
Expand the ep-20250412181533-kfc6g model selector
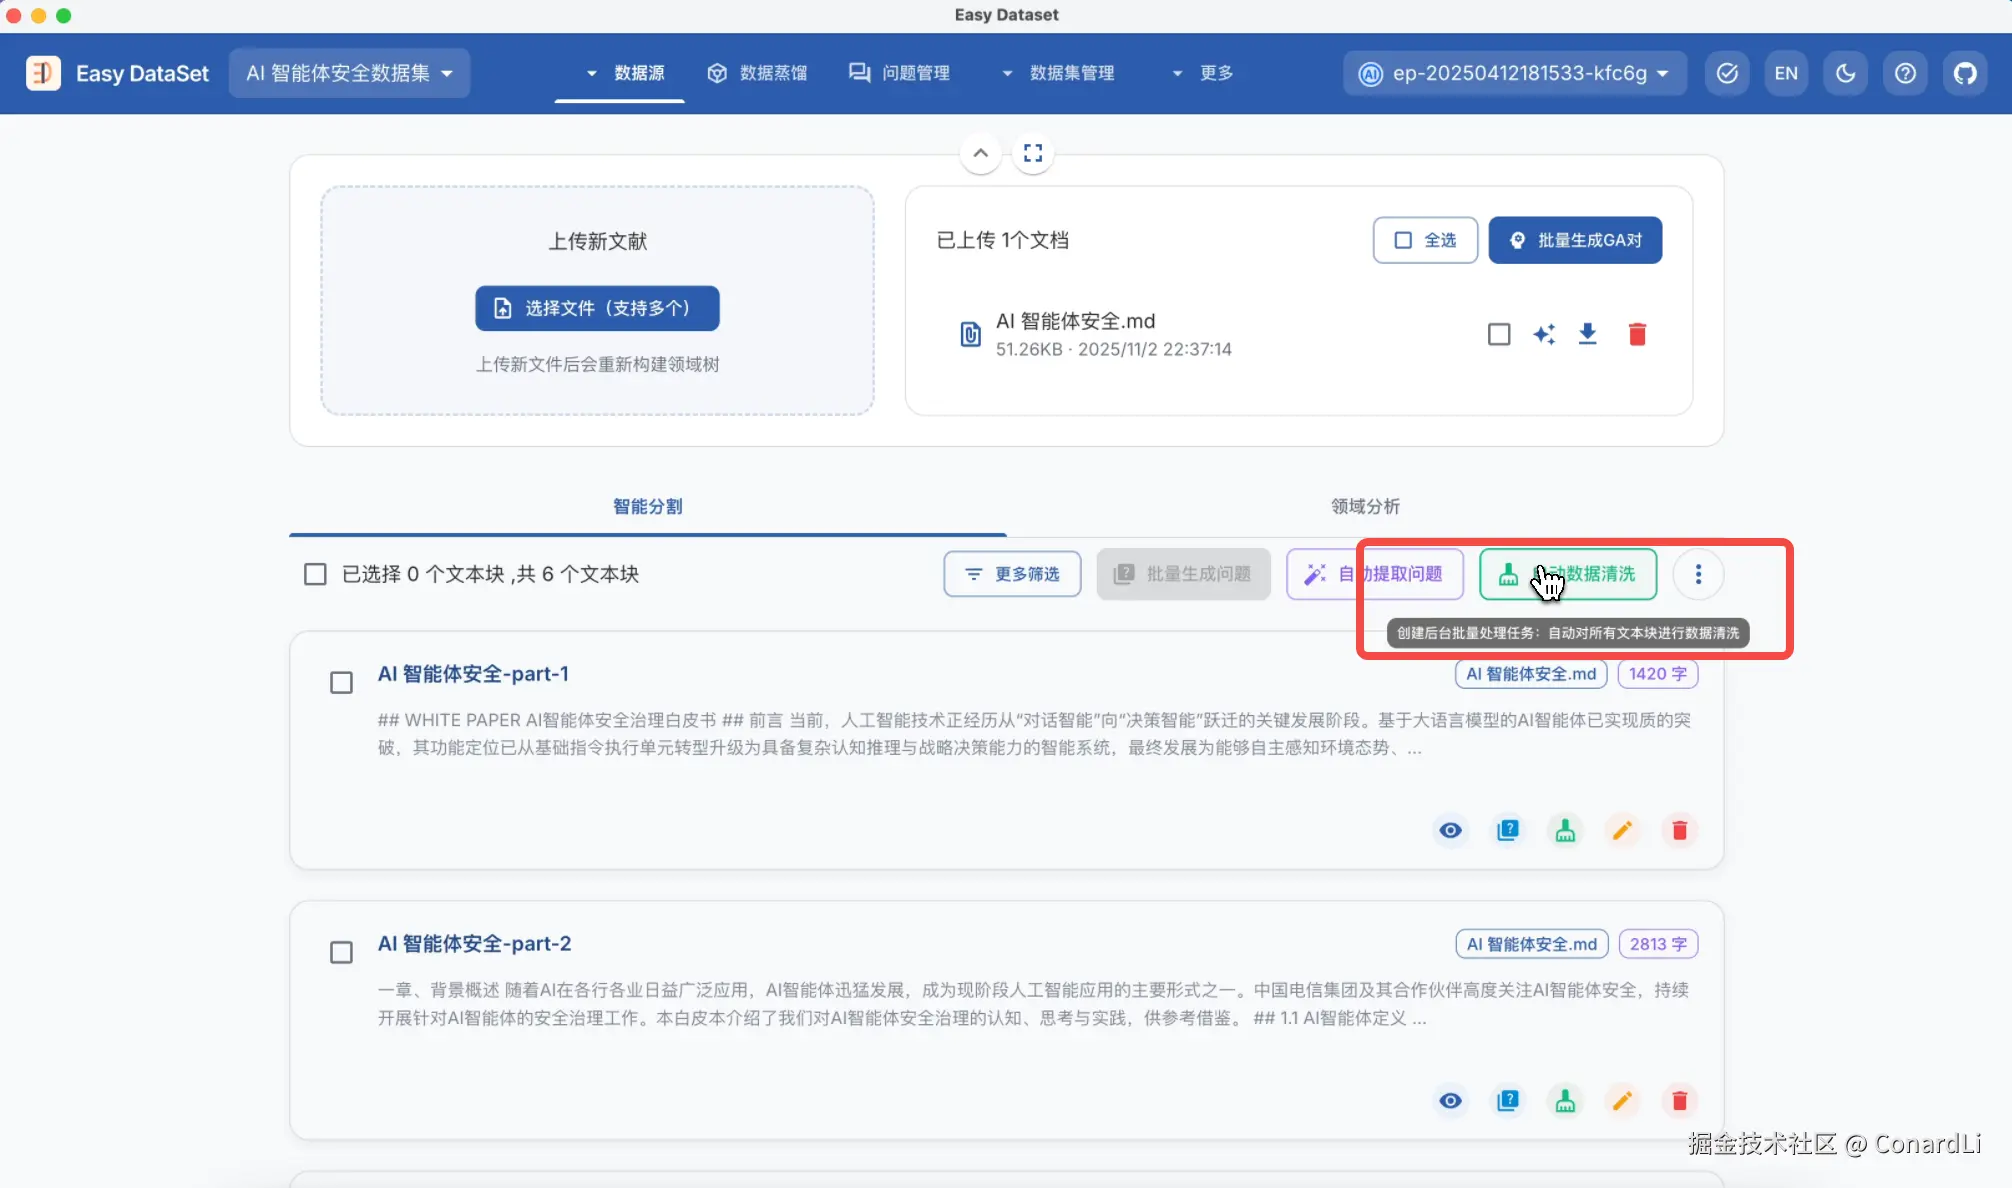pos(1515,73)
